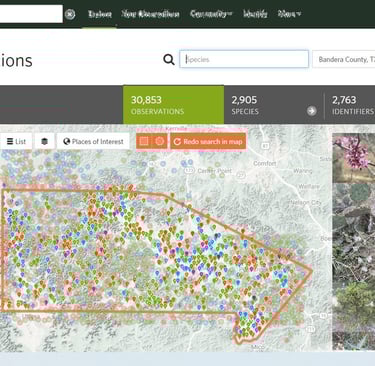Go to Your Observations in nav bar
Screen dimensions: 375x366
coord(150,14)
